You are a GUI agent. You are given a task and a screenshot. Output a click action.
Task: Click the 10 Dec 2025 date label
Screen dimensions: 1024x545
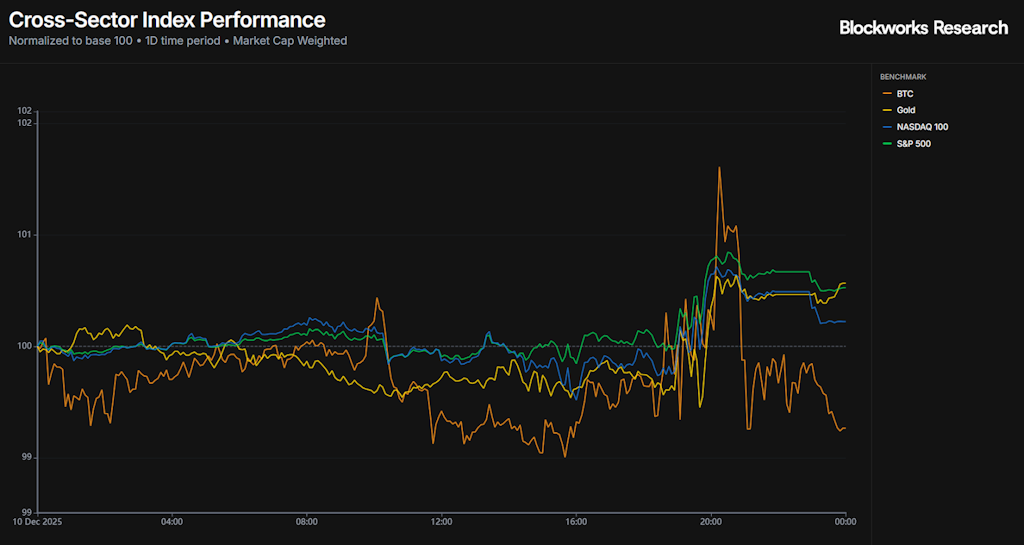[38, 521]
